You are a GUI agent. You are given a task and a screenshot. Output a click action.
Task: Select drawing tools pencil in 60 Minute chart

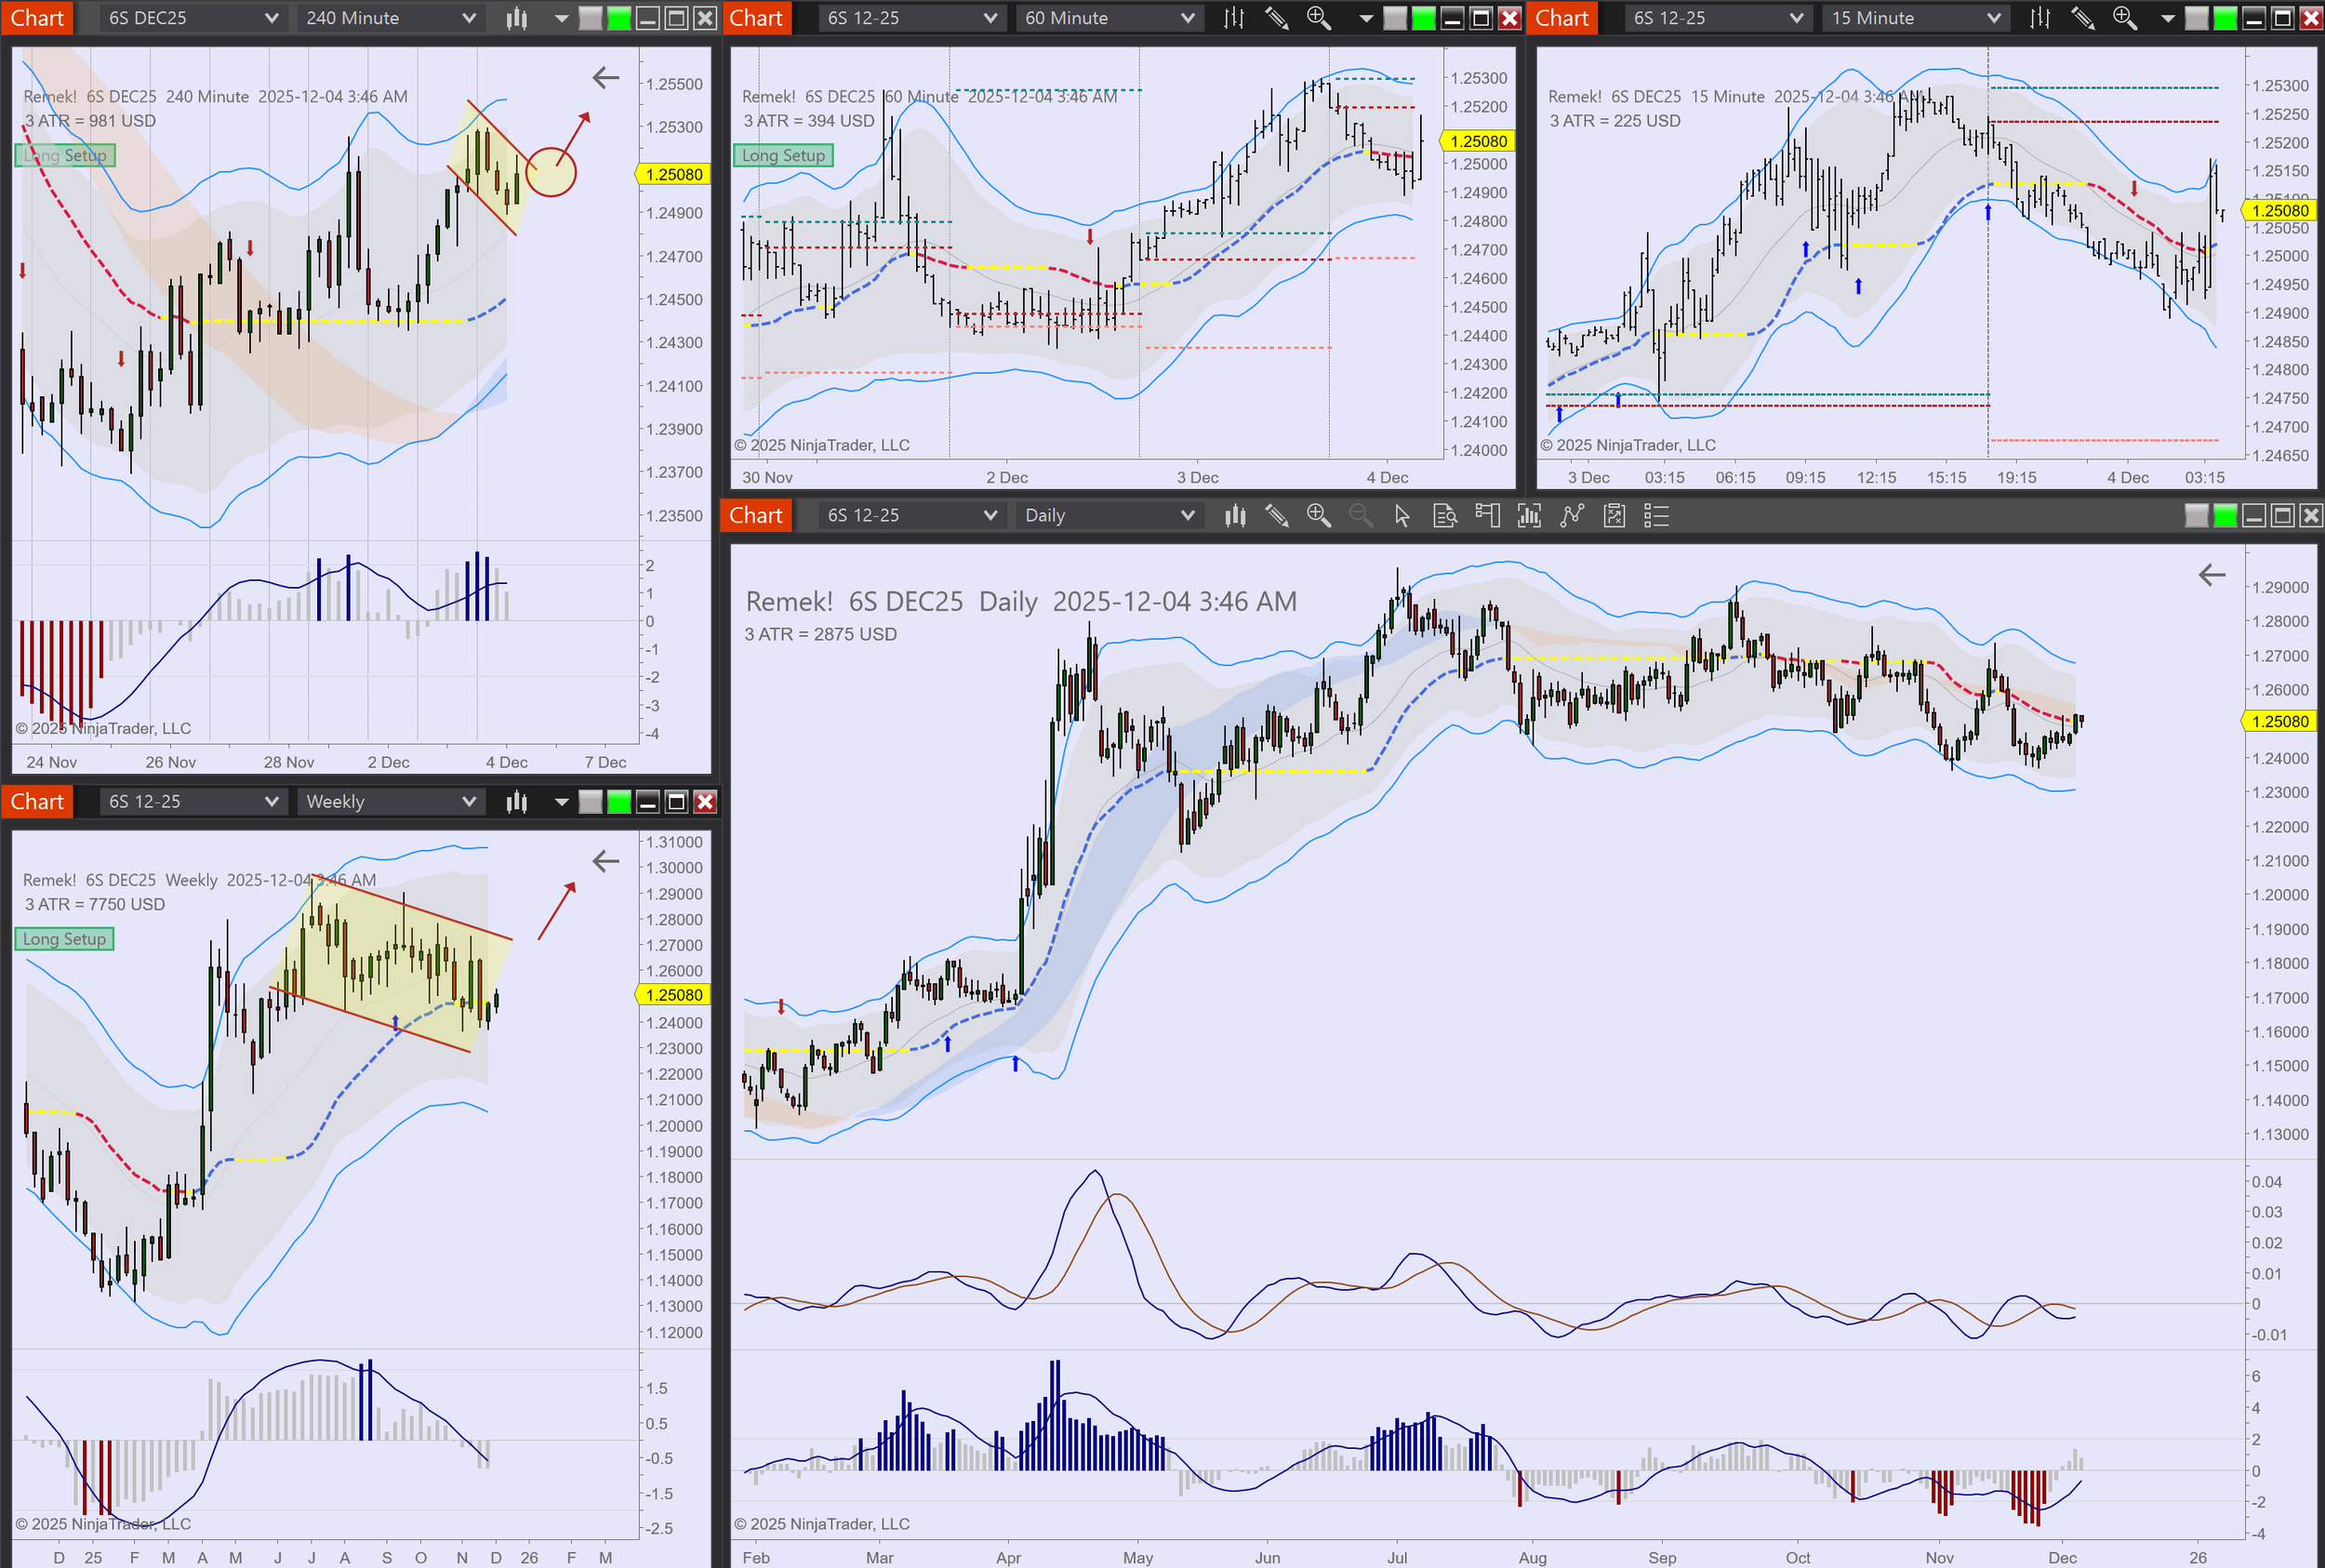pos(1277,18)
